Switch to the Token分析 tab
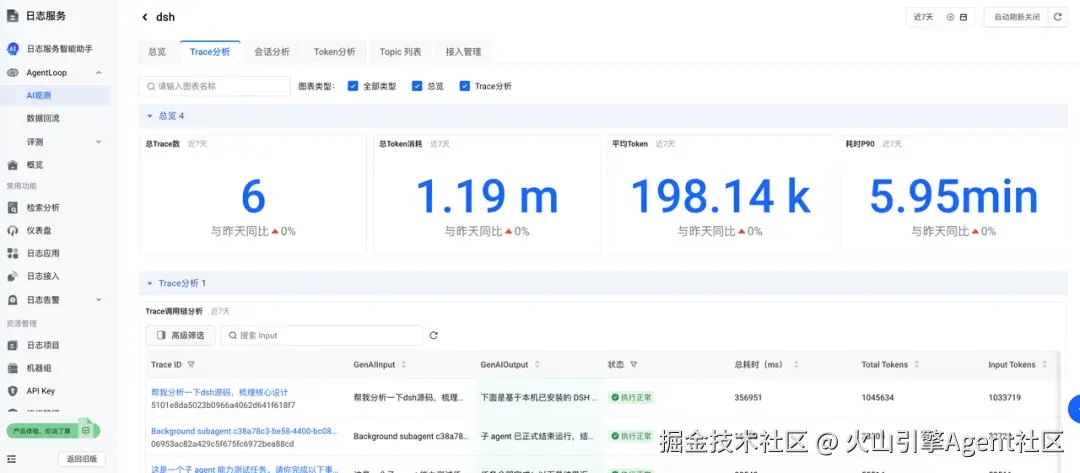The width and height of the screenshot is (1080, 473). [x=335, y=52]
